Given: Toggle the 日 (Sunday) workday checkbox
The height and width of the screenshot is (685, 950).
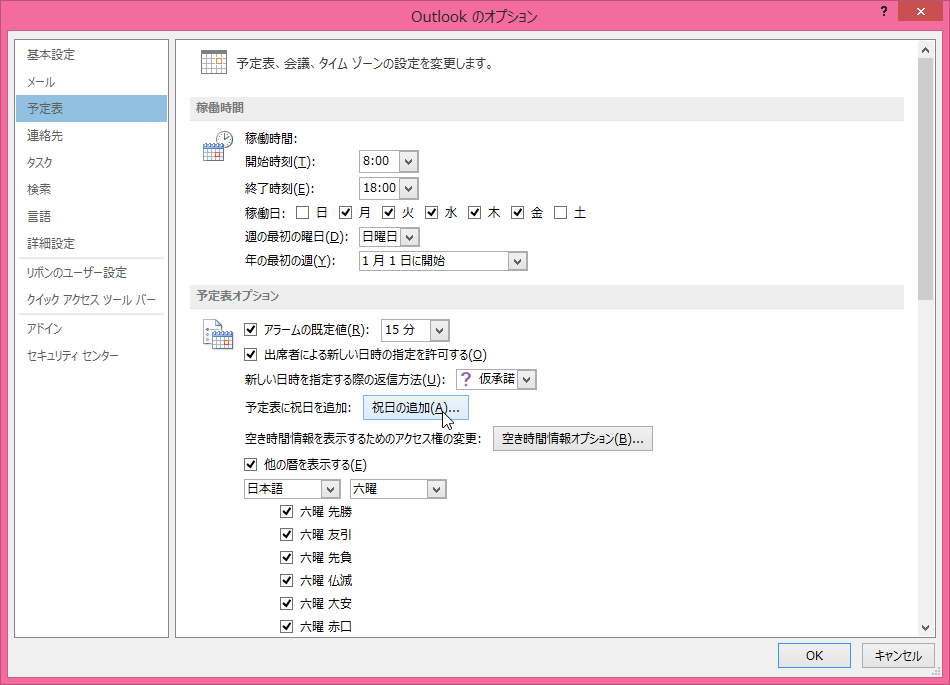Looking at the screenshot, I should [x=302, y=213].
